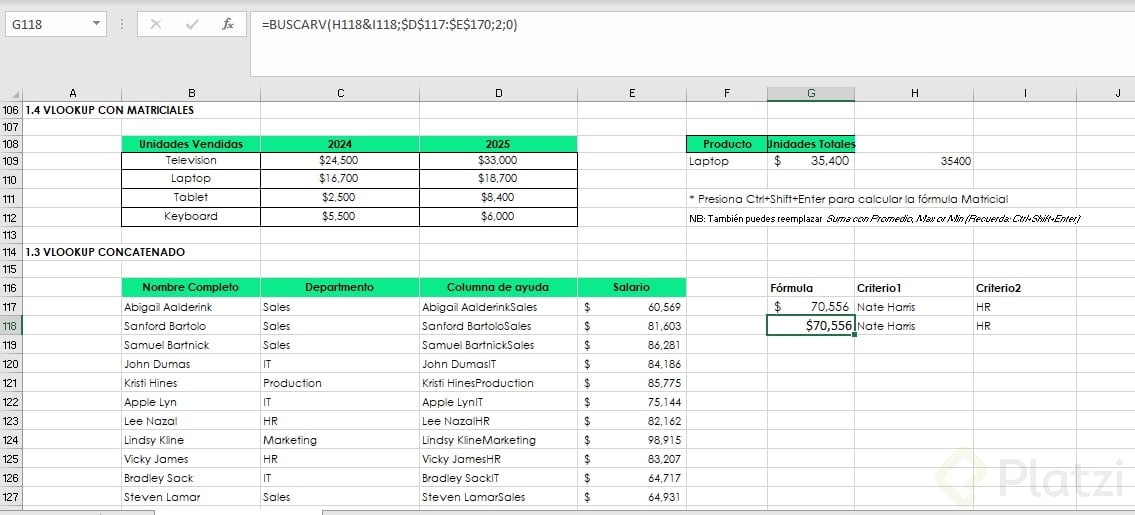Select column F header
Image resolution: width=1135 pixels, height=515 pixels.
coord(727,93)
